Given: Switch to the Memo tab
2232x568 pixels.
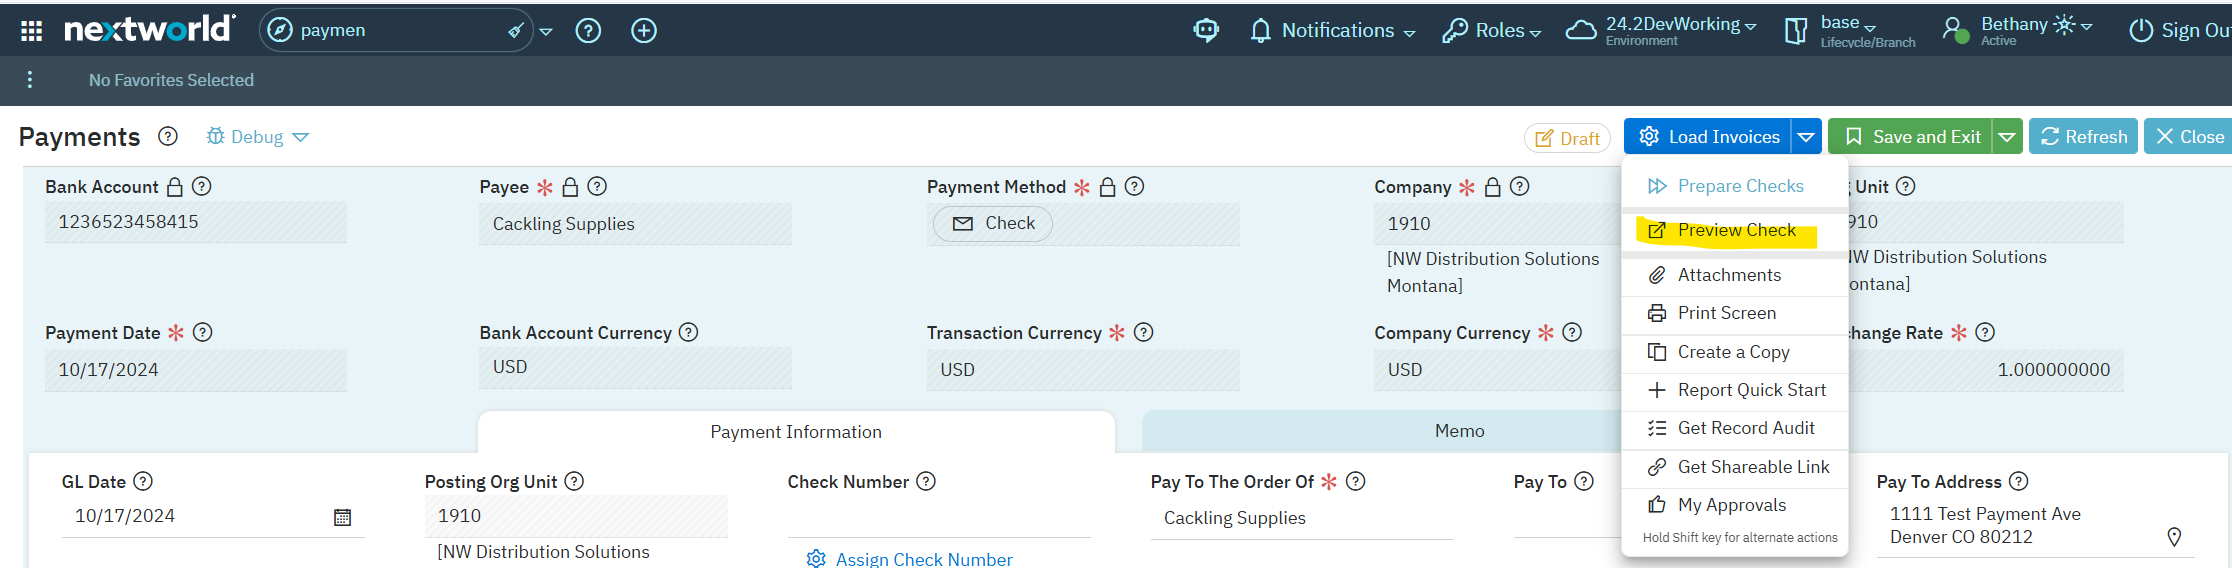Looking at the screenshot, I should (1459, 431).
